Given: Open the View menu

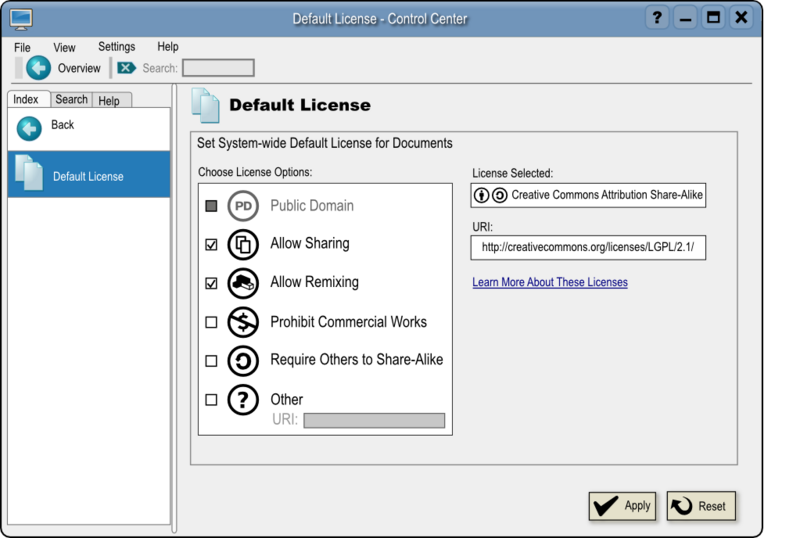Looking at the screenshot, I should (64, 47).
